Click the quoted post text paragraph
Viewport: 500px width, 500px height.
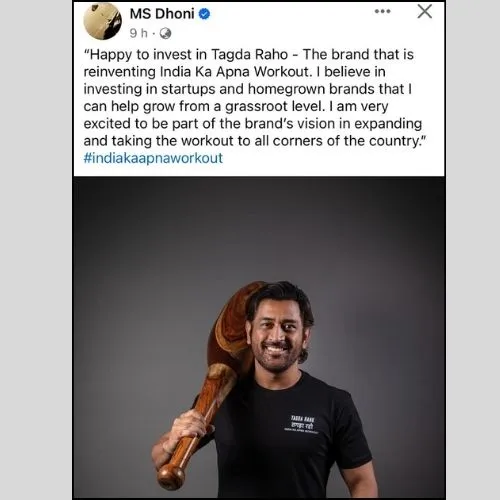[x=255, y=98]
